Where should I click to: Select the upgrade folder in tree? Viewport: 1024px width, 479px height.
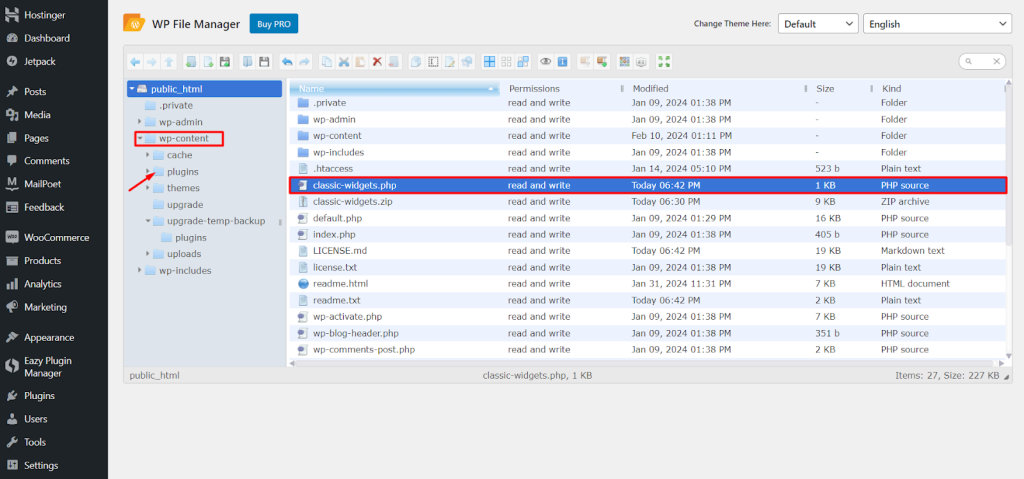coord(185,205)
